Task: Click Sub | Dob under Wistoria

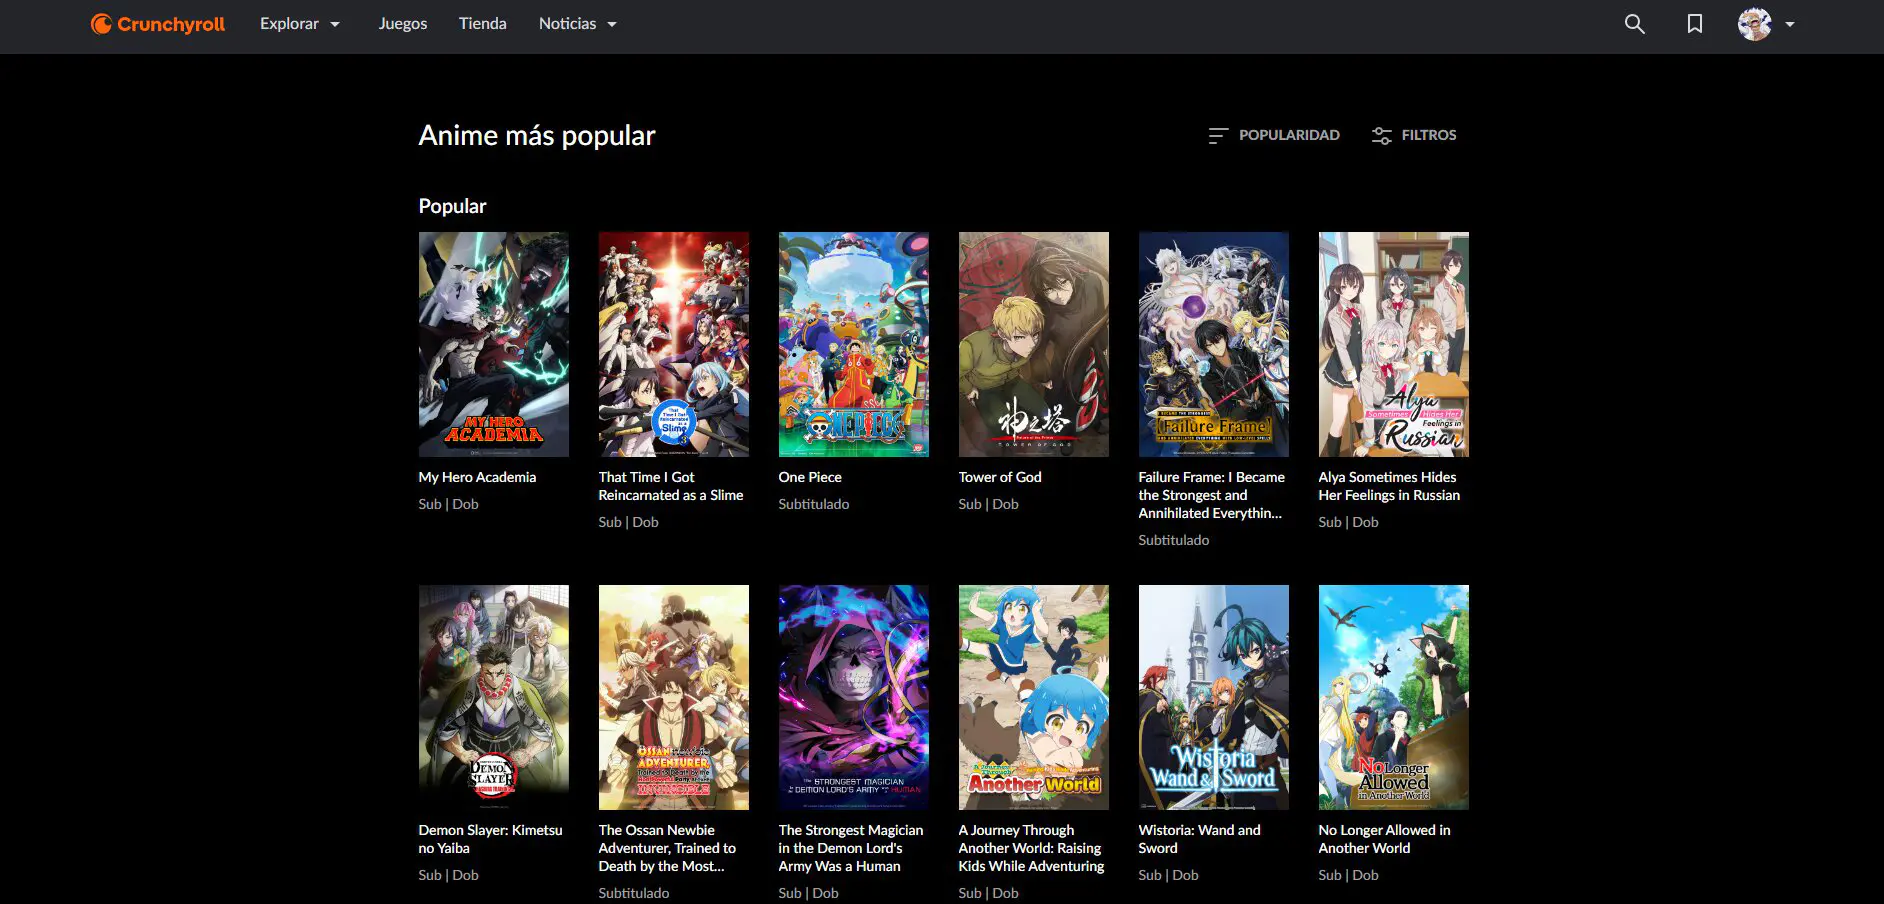Action: coord(1169,875)
